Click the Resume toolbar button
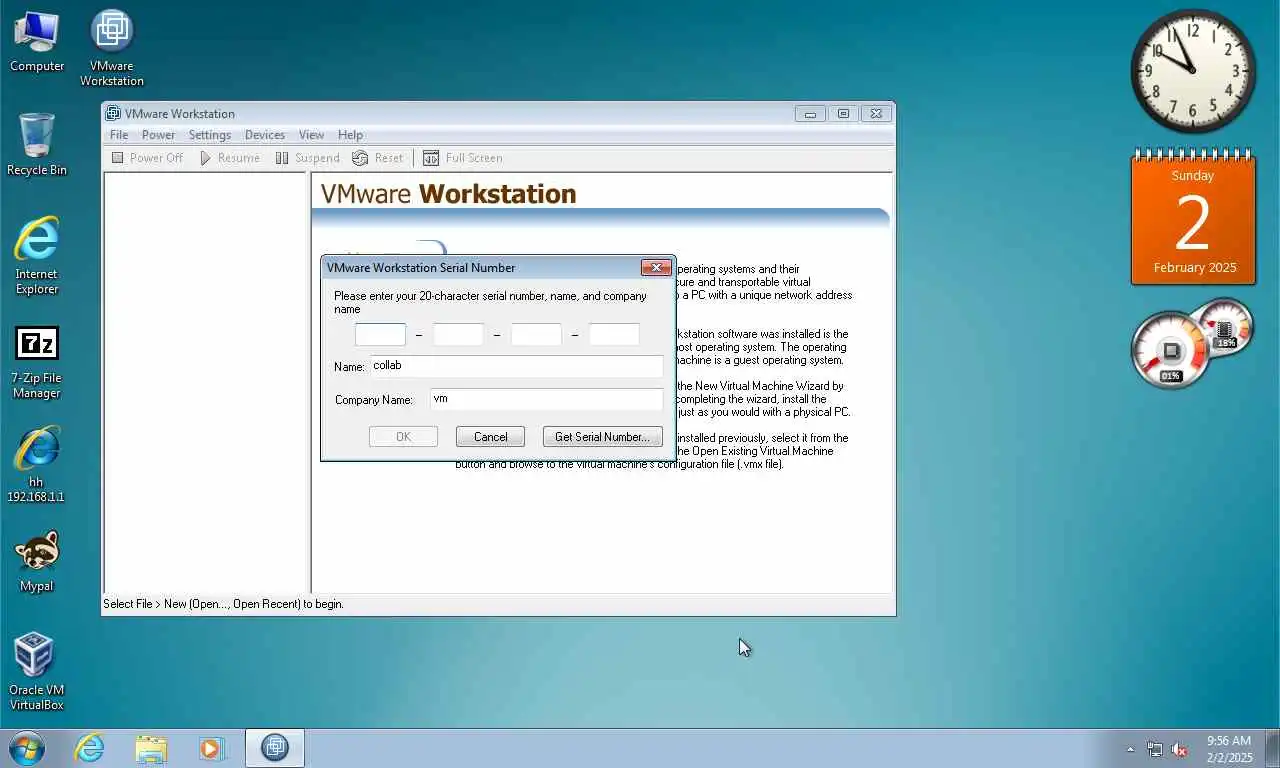Image resolution: width=1280 pixels, height=768 pixels. click(x=229, y=158)
